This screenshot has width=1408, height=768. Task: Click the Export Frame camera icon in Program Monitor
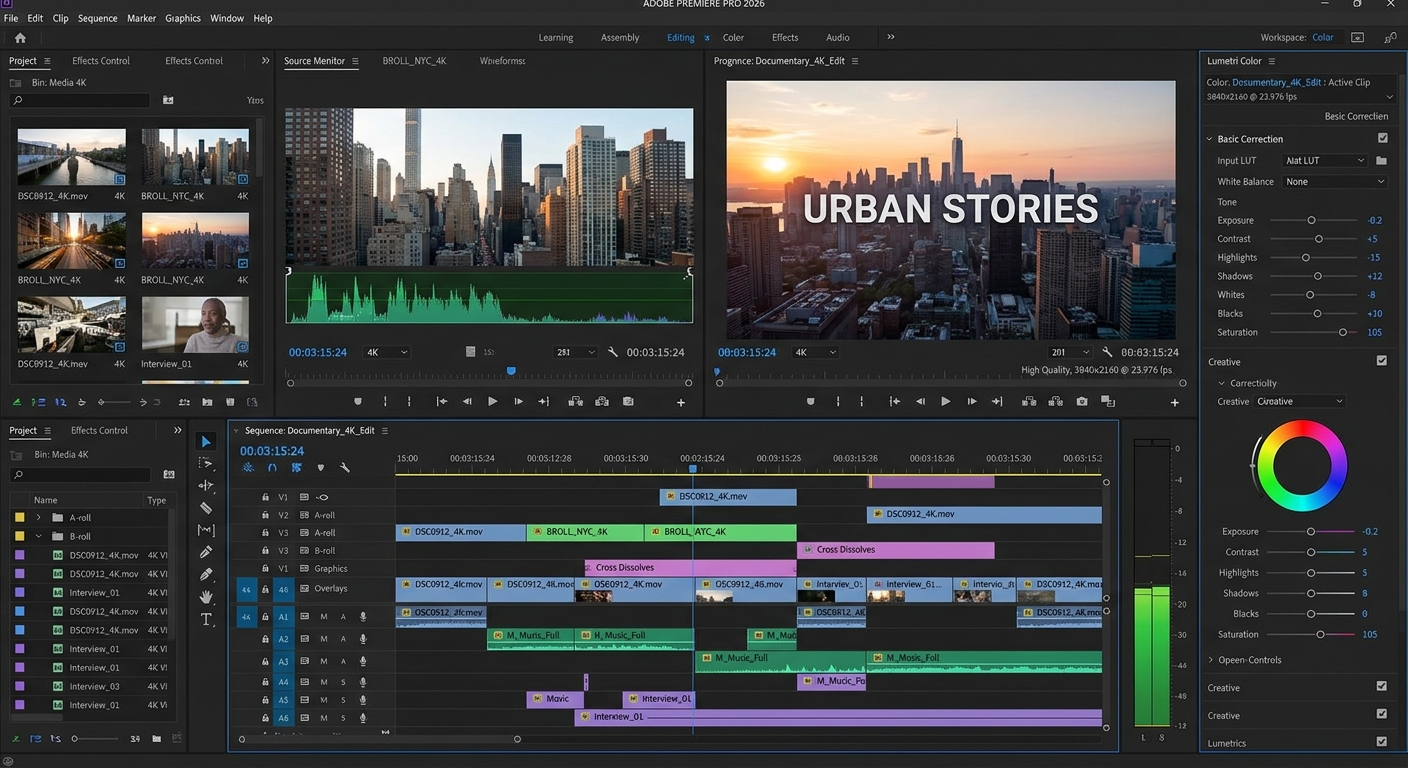[x=1082, y=401]
